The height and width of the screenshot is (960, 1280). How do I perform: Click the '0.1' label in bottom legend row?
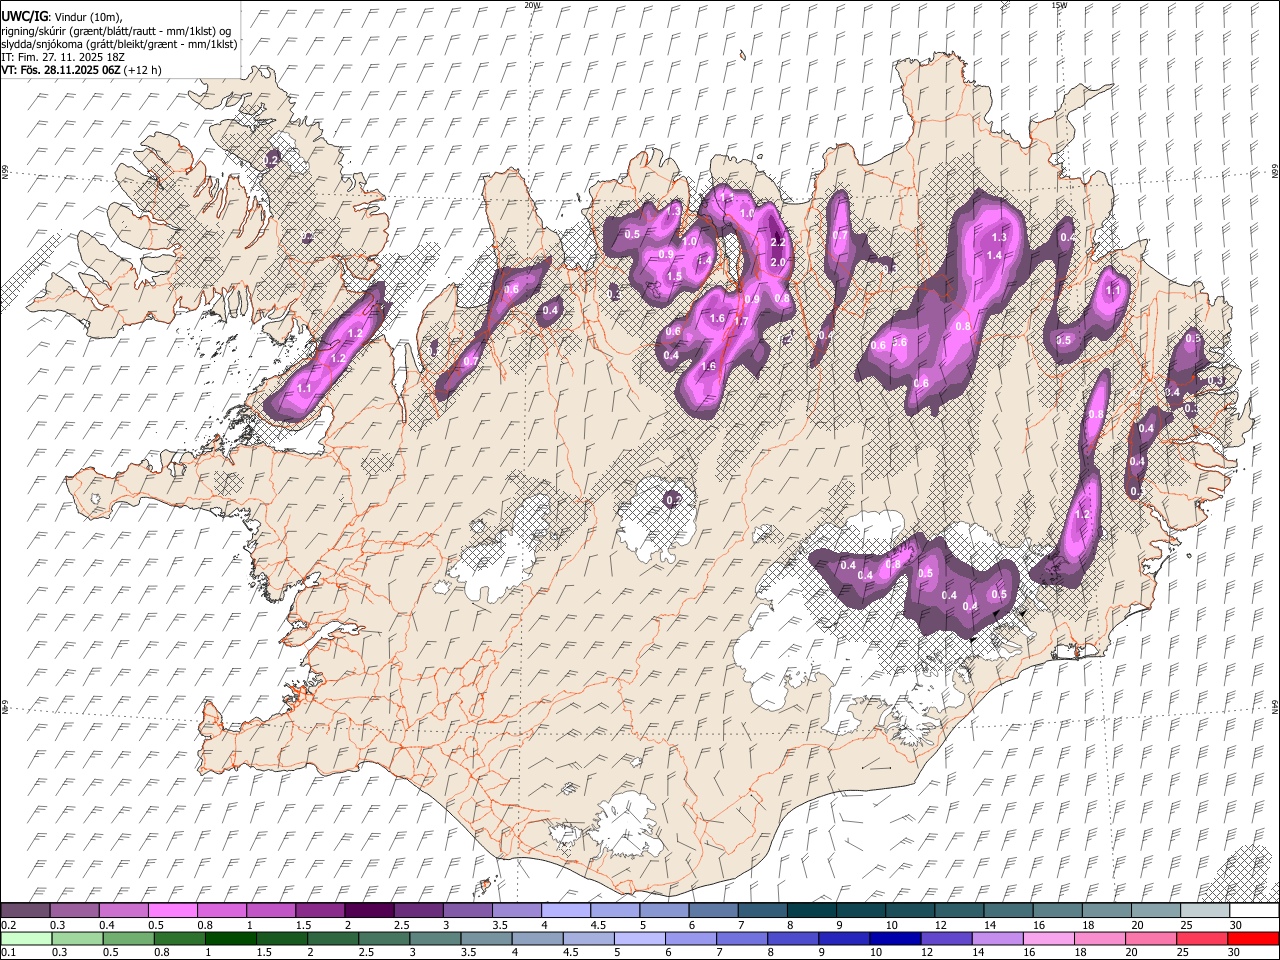pyautogui.click(x=9, y=952)
